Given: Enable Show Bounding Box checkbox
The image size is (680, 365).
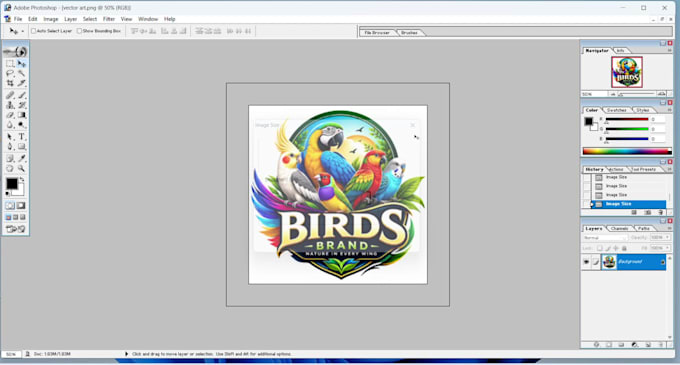Looking at the screenshot, I should click(x=79, y=31).
